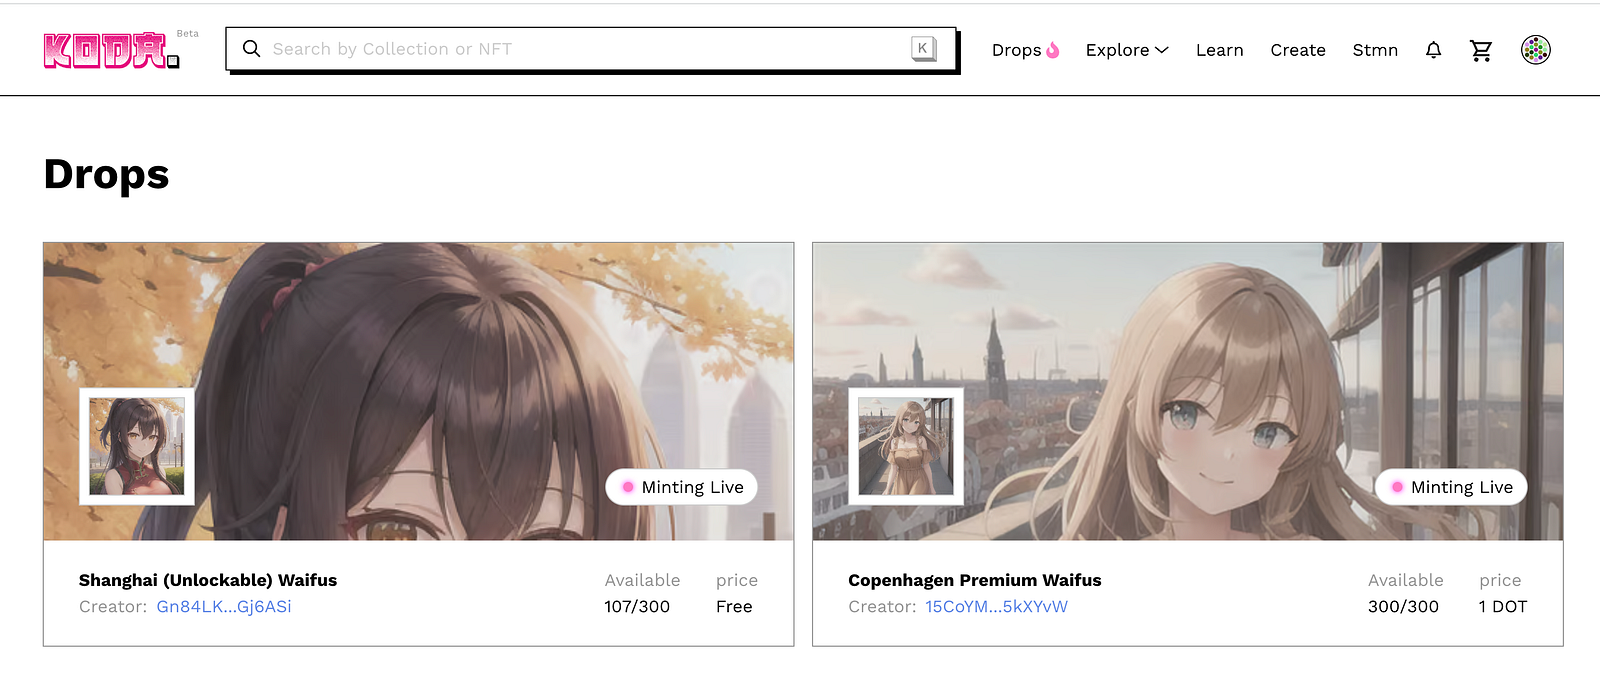
Task: Open the Copenhagen Premium Waifus title
Action: pyautogui.click(x=974, y=580)
